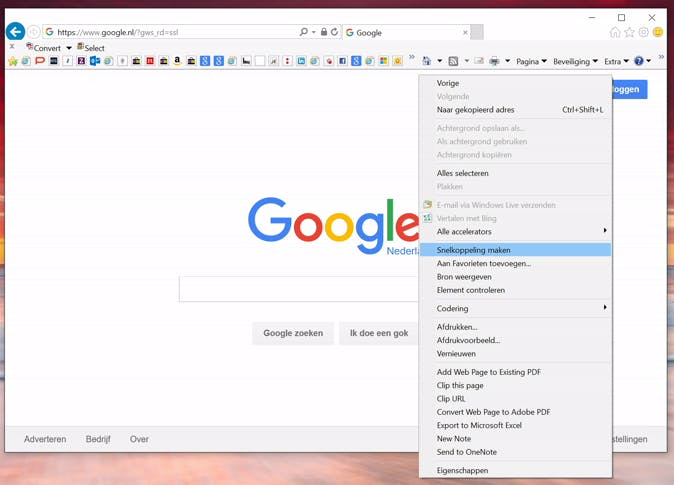Click the yellow smiley feedback icon

tap(658, 32)
